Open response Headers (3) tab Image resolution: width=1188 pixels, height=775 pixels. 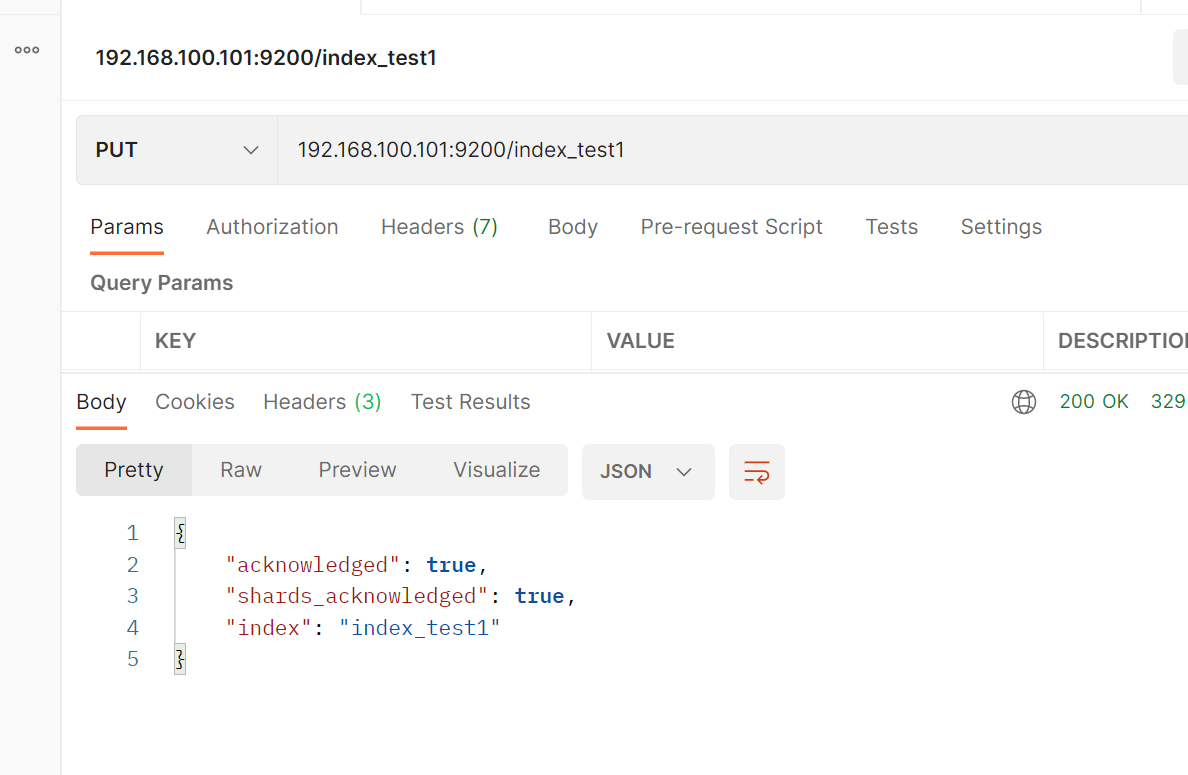point(322,402)
